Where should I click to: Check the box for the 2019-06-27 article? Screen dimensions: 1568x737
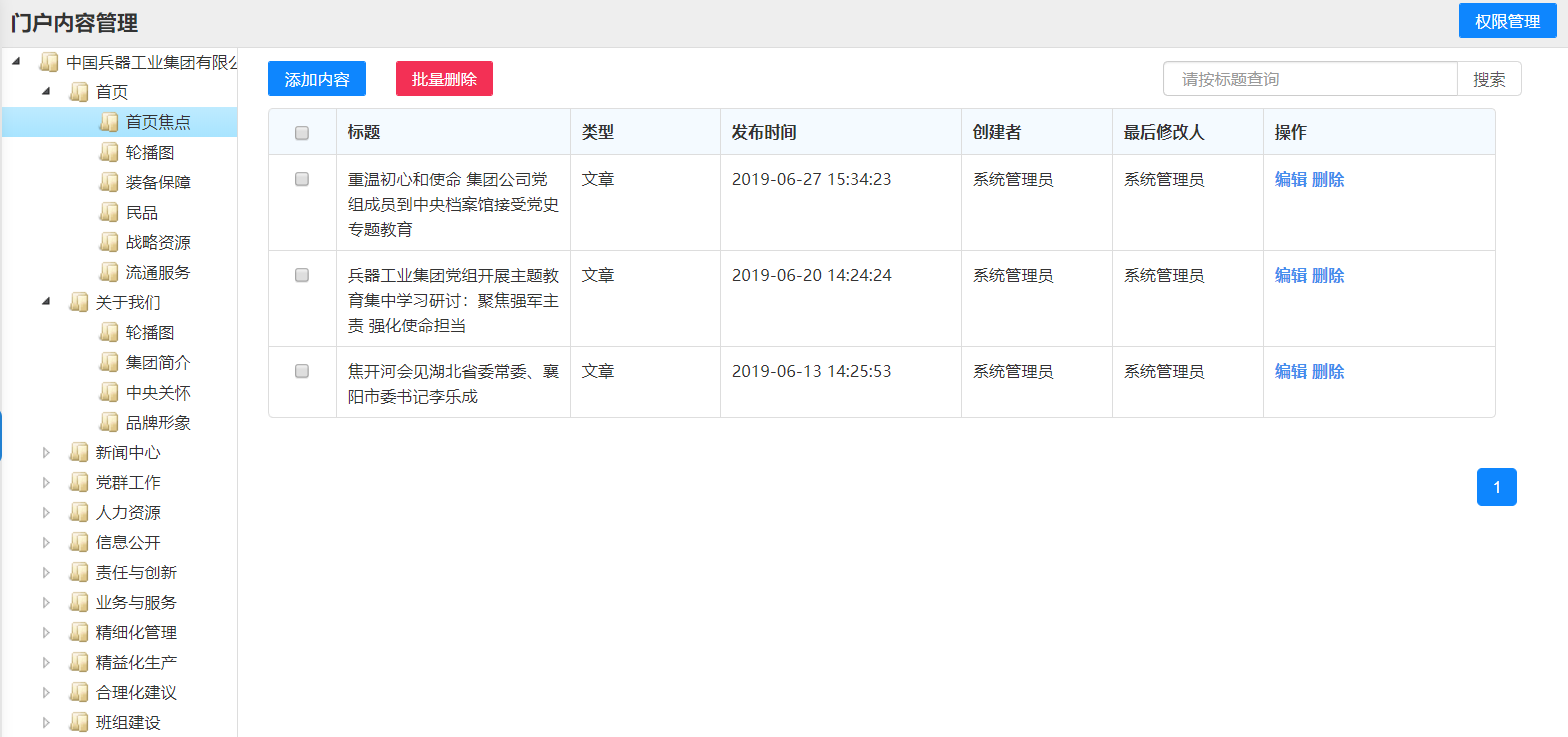click(302, 180)
